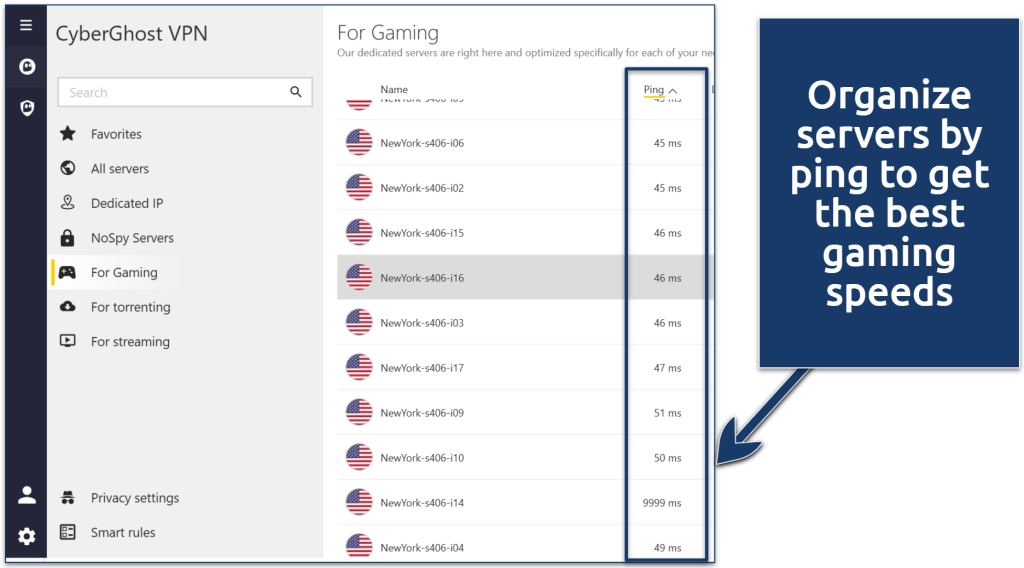The image size is (1024, 568).
Task: Select the Dedicated IP section
Action: pos(126,203)
